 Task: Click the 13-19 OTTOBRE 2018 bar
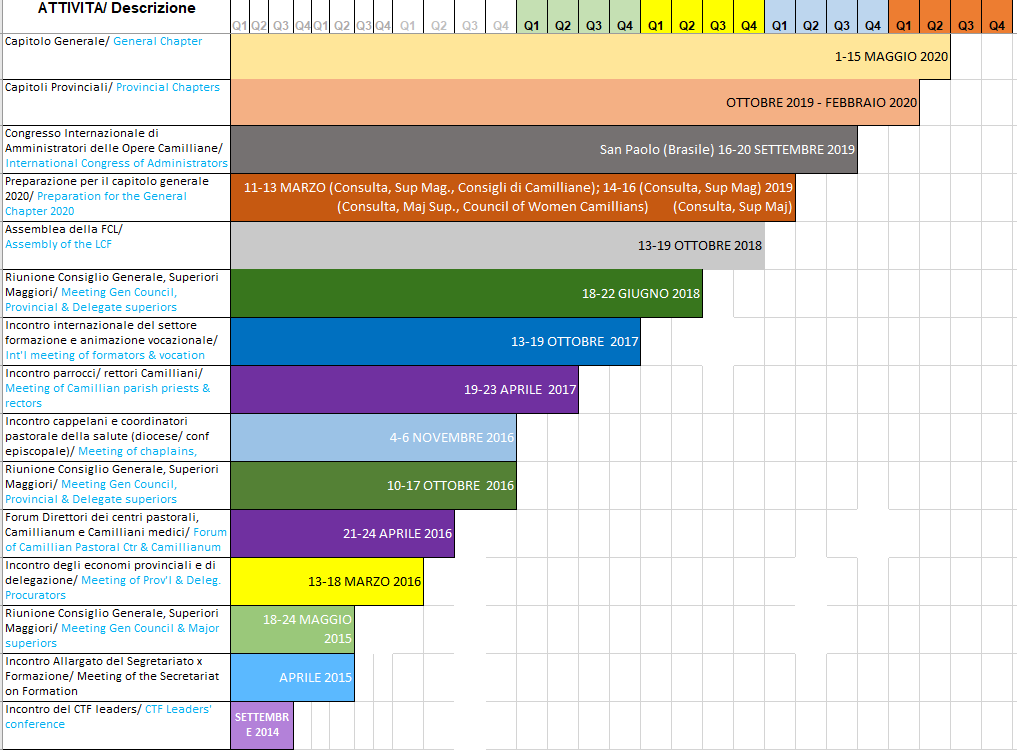[x=497, y=245]
